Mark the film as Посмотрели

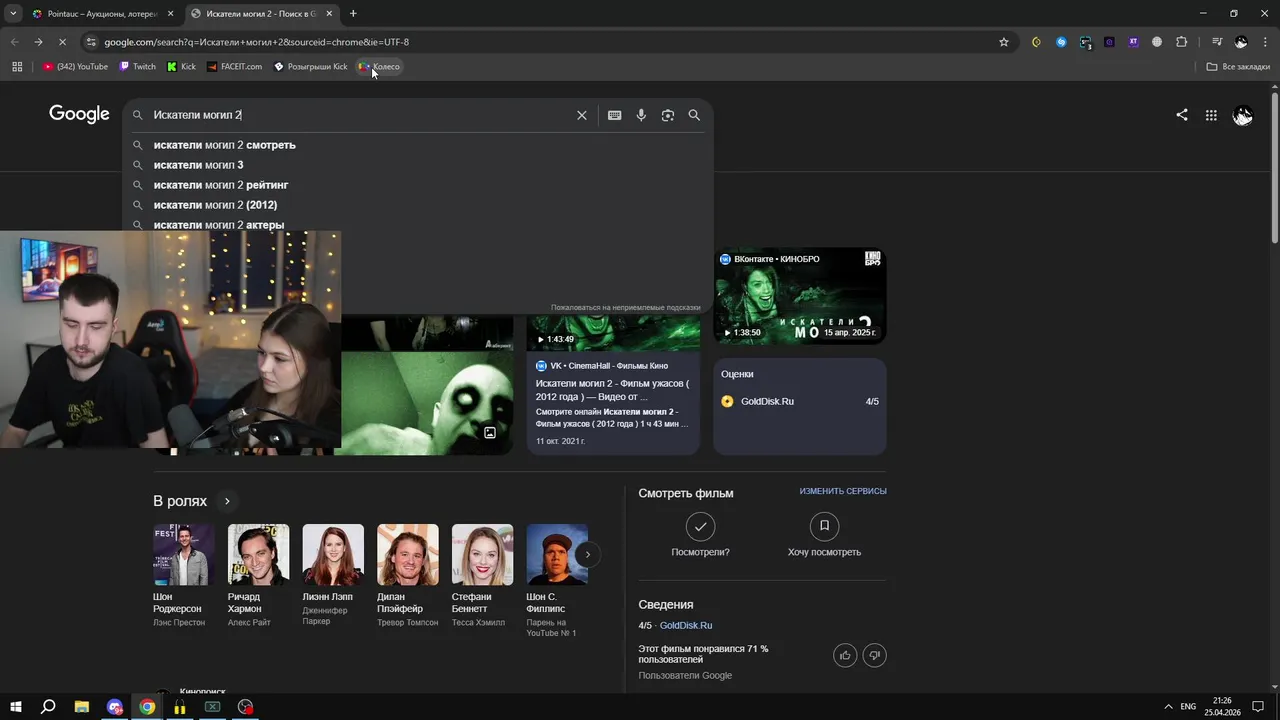pyautogui.click(x=700, y=526)
